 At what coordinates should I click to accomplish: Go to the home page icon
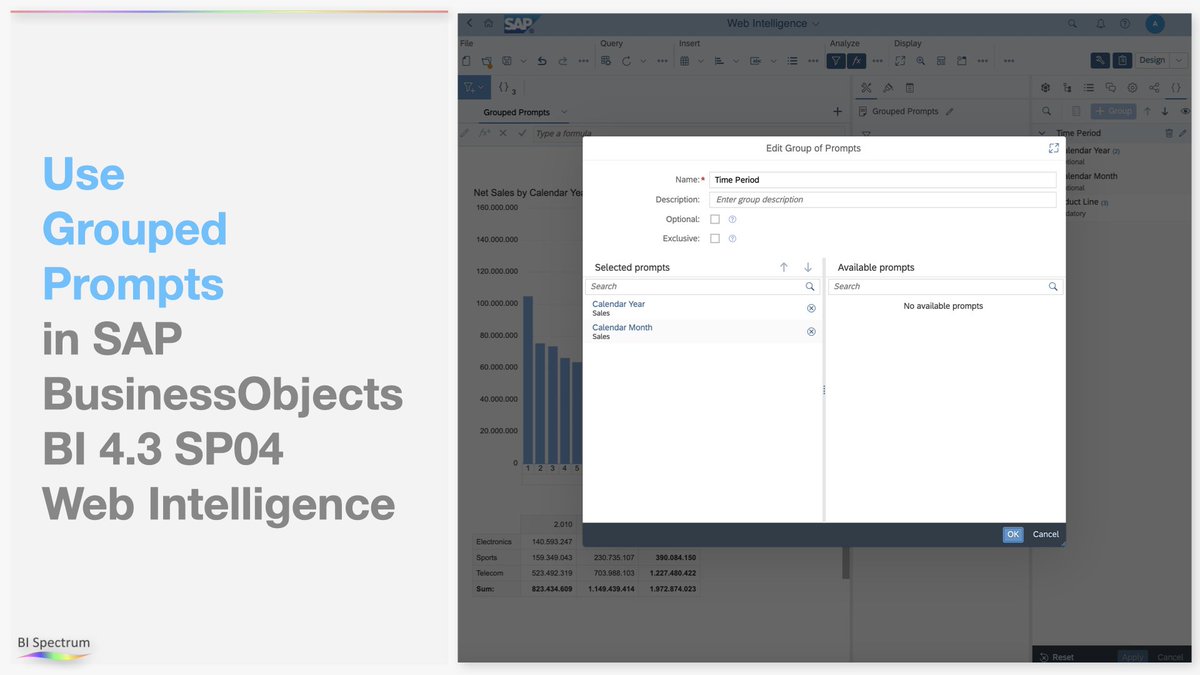489,23
